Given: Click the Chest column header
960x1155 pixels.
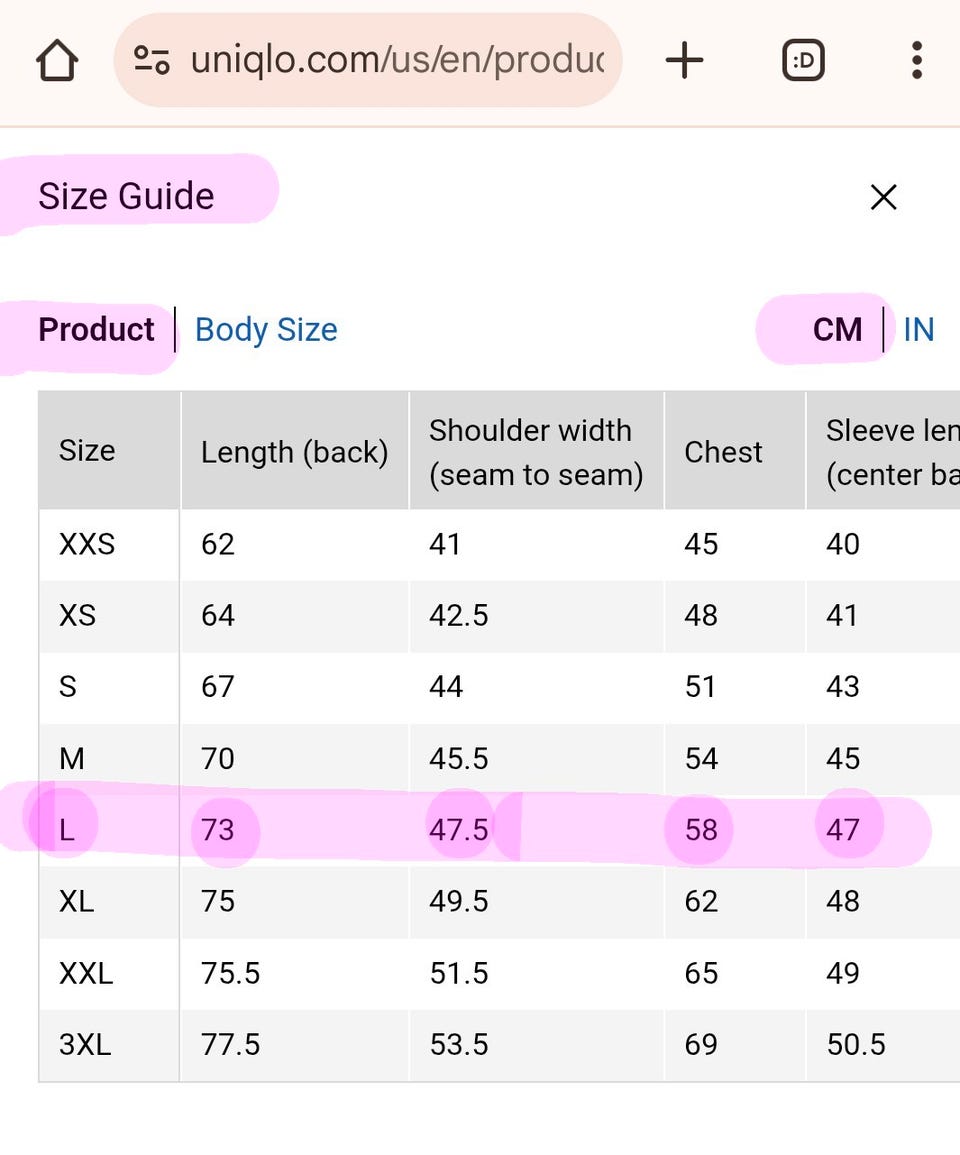Looking at the screenshot, I should (x=723, y=452).
